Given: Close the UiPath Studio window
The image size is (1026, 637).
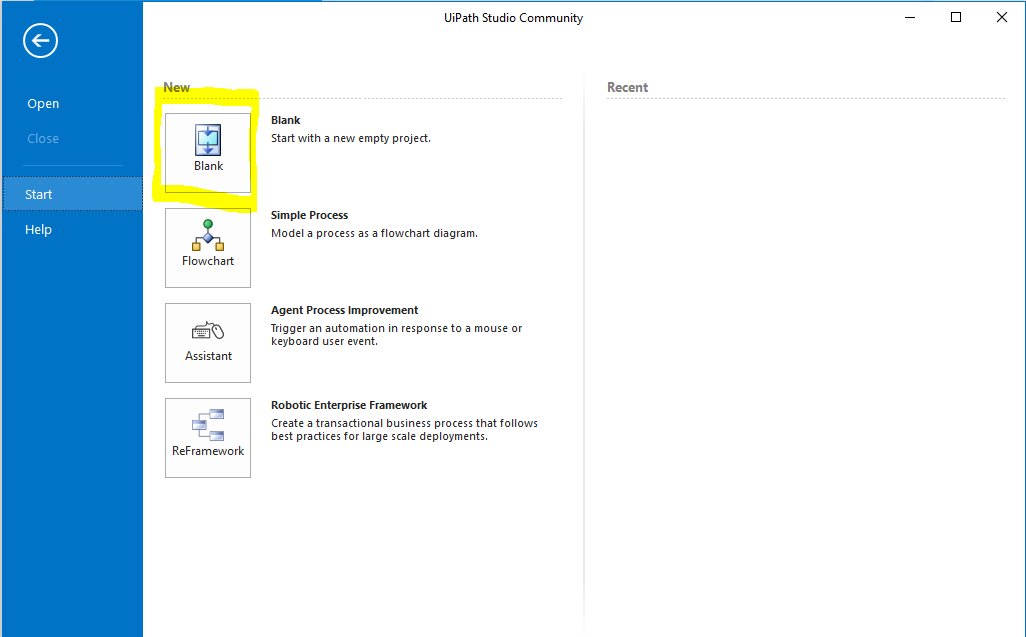Looking at the screenshot, I should (1002, 18).
